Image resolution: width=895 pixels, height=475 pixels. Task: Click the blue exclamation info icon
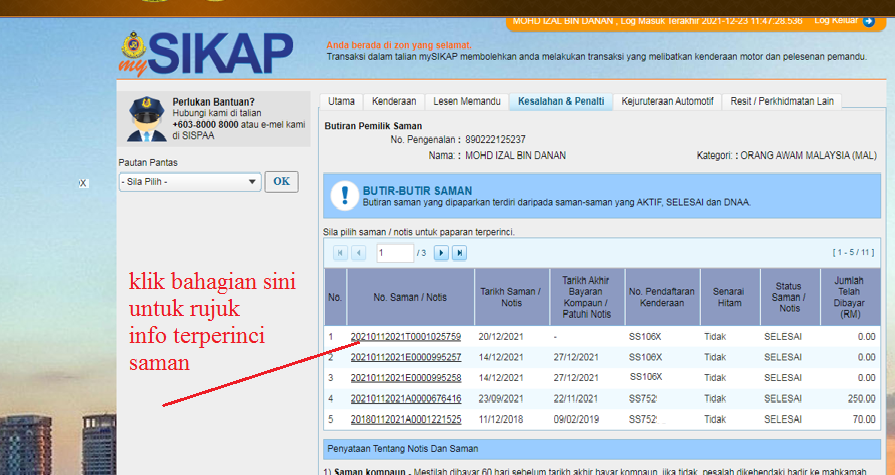[345, 196]
